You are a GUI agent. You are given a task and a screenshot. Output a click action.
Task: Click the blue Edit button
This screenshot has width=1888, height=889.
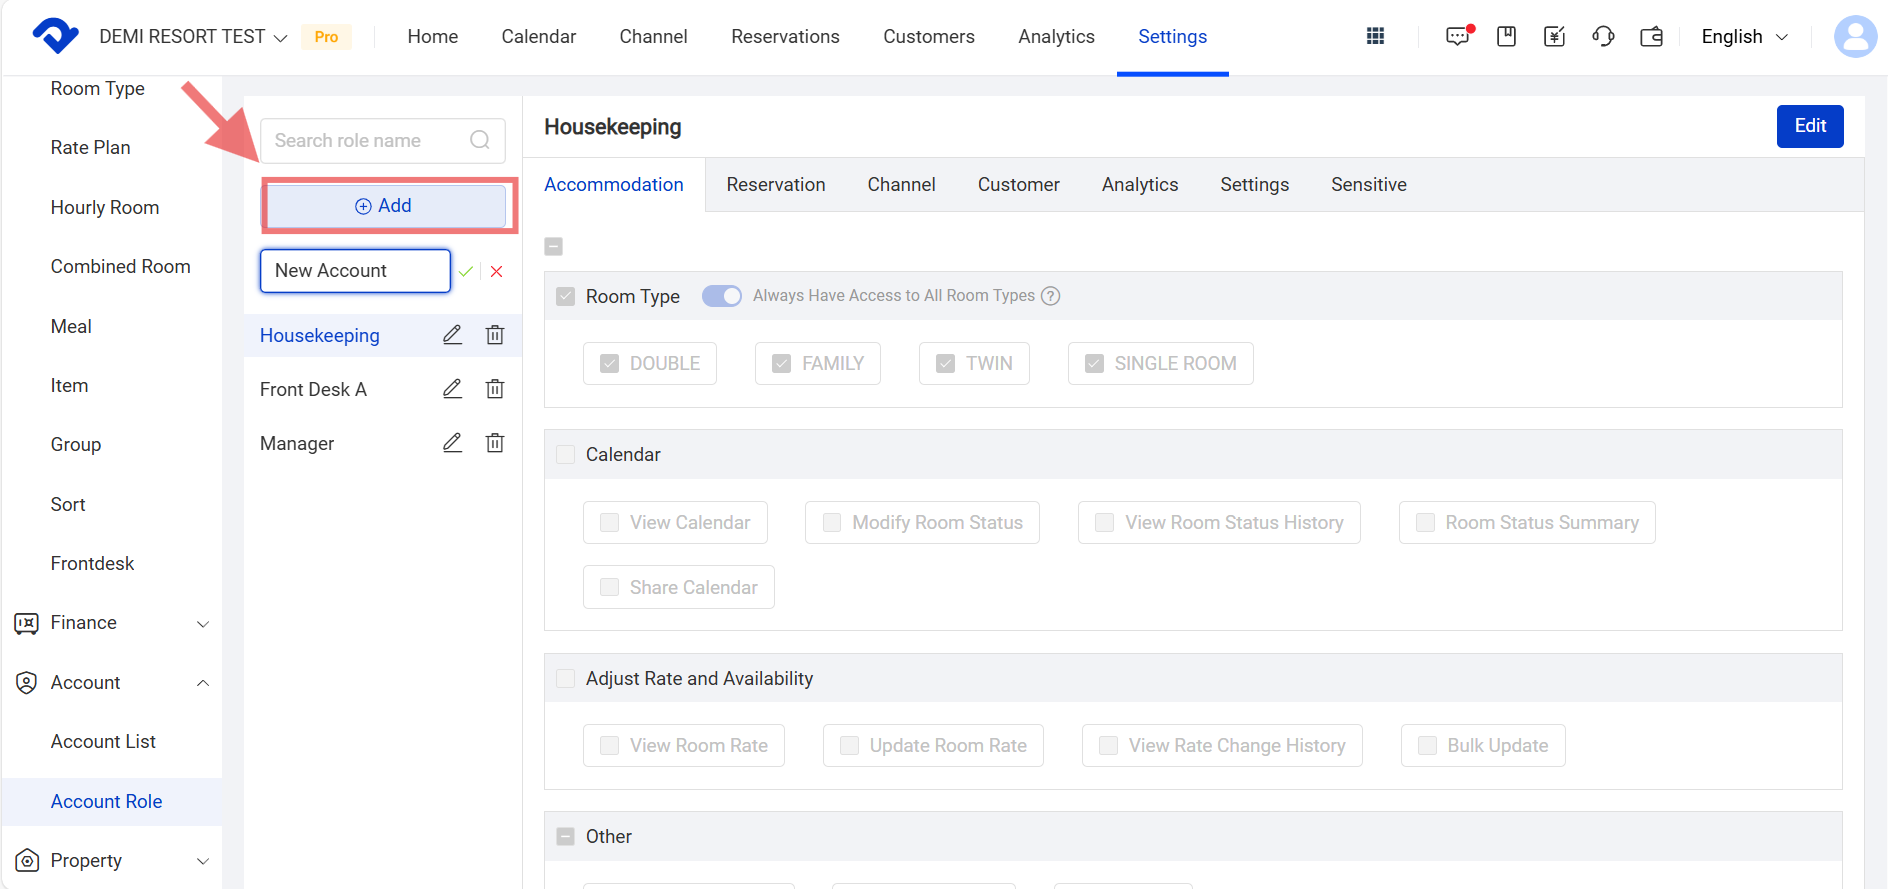[1809, 126]
